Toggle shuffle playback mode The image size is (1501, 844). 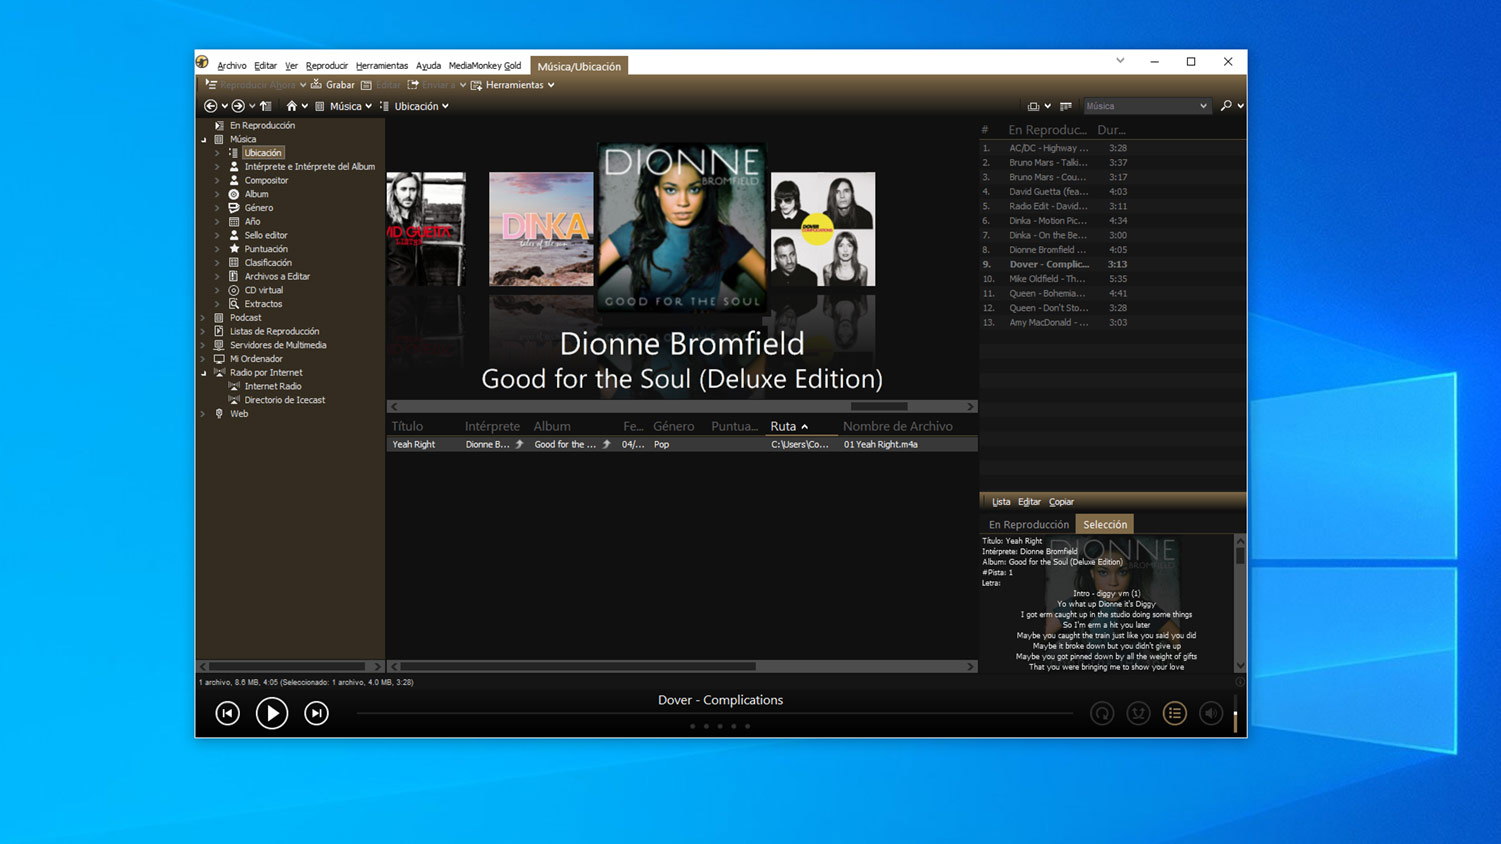pos(1138,713)
